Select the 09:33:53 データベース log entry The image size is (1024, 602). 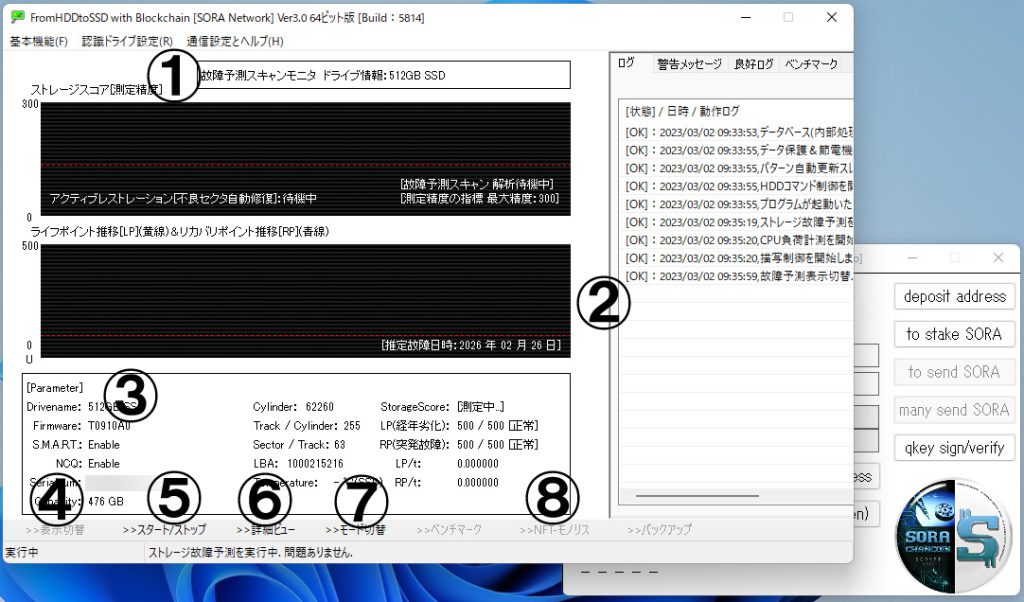coord(738,132)
